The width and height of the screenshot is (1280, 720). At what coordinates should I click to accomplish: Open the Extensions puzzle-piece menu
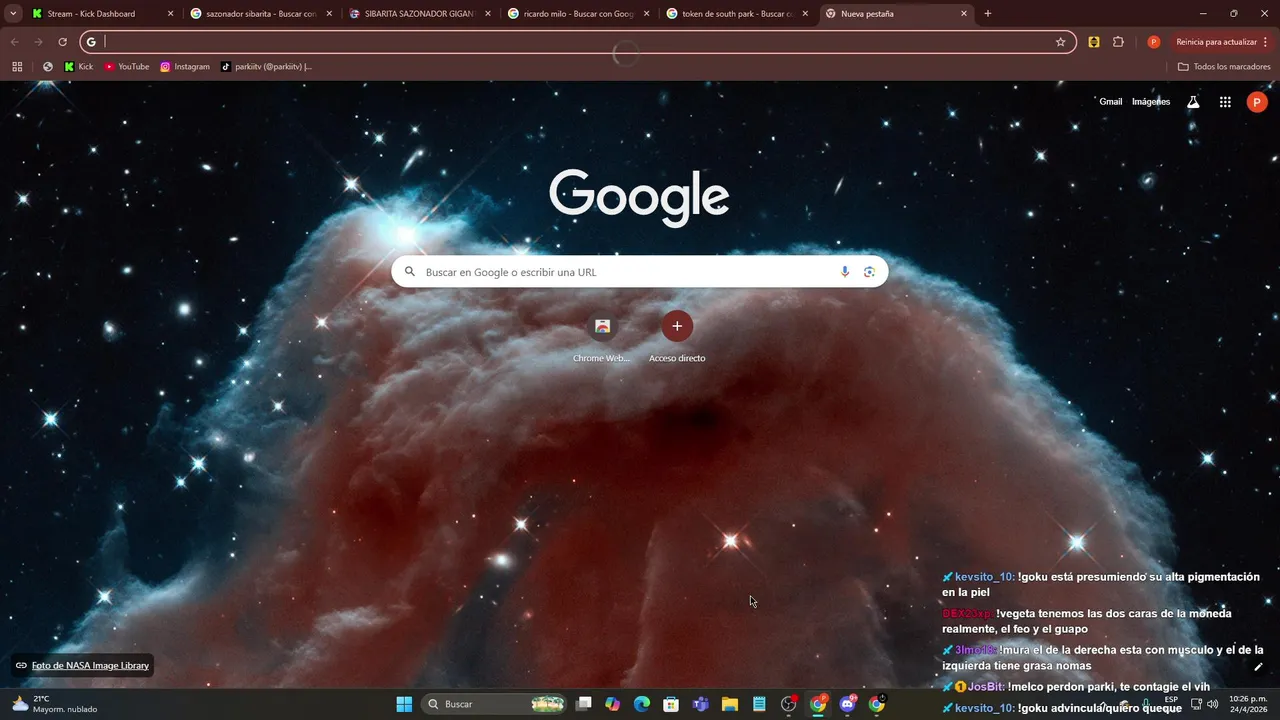1118,42
